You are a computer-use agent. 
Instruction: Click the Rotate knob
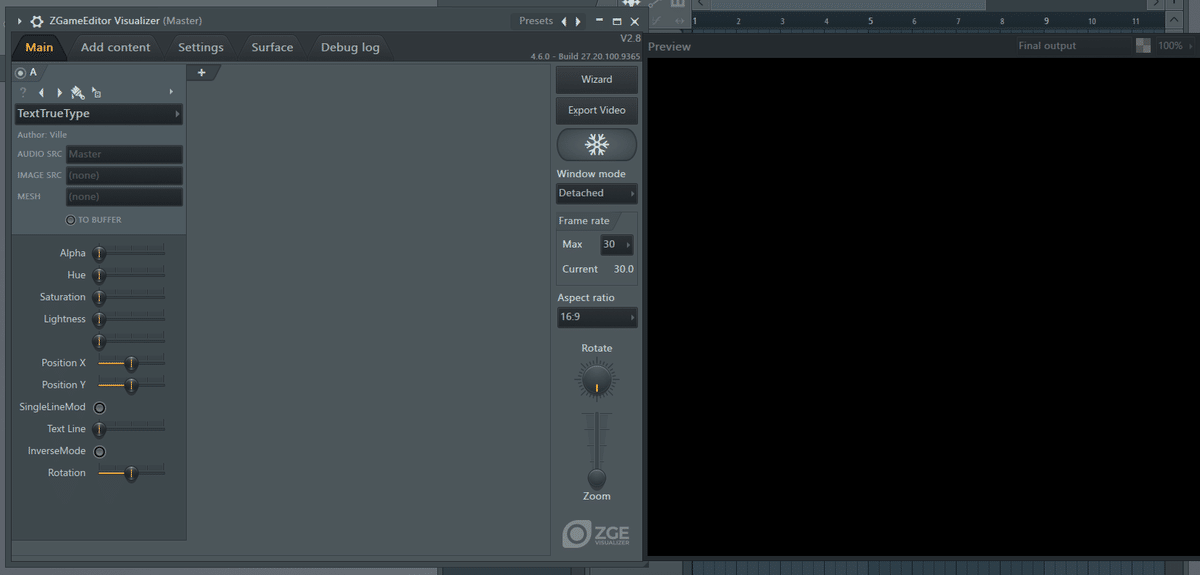597,381
